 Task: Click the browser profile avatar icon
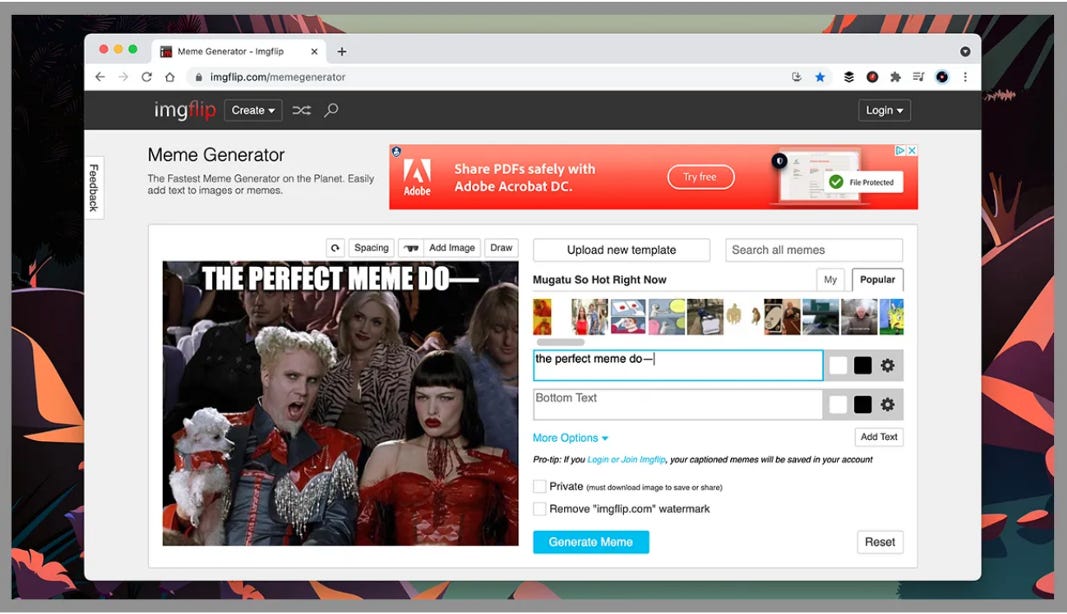point(942,77)
